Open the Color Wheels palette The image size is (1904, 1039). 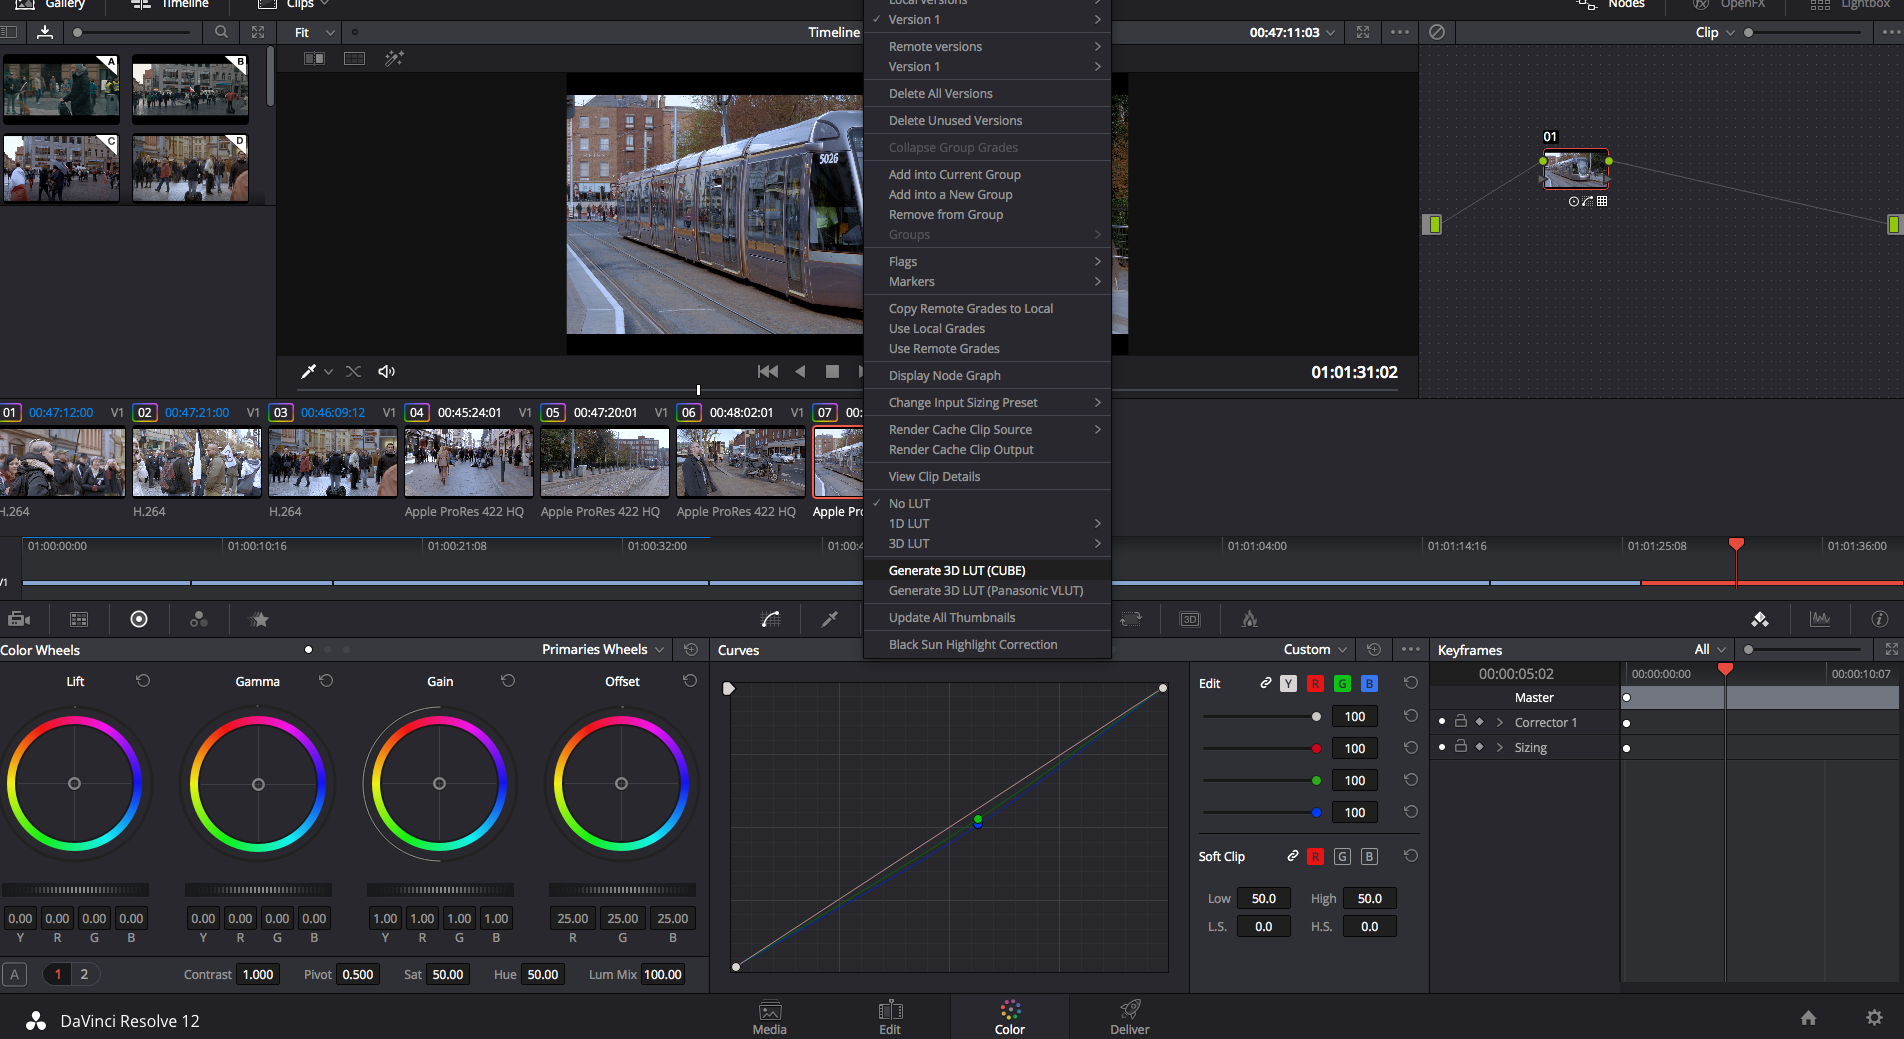tap(139, 619)
